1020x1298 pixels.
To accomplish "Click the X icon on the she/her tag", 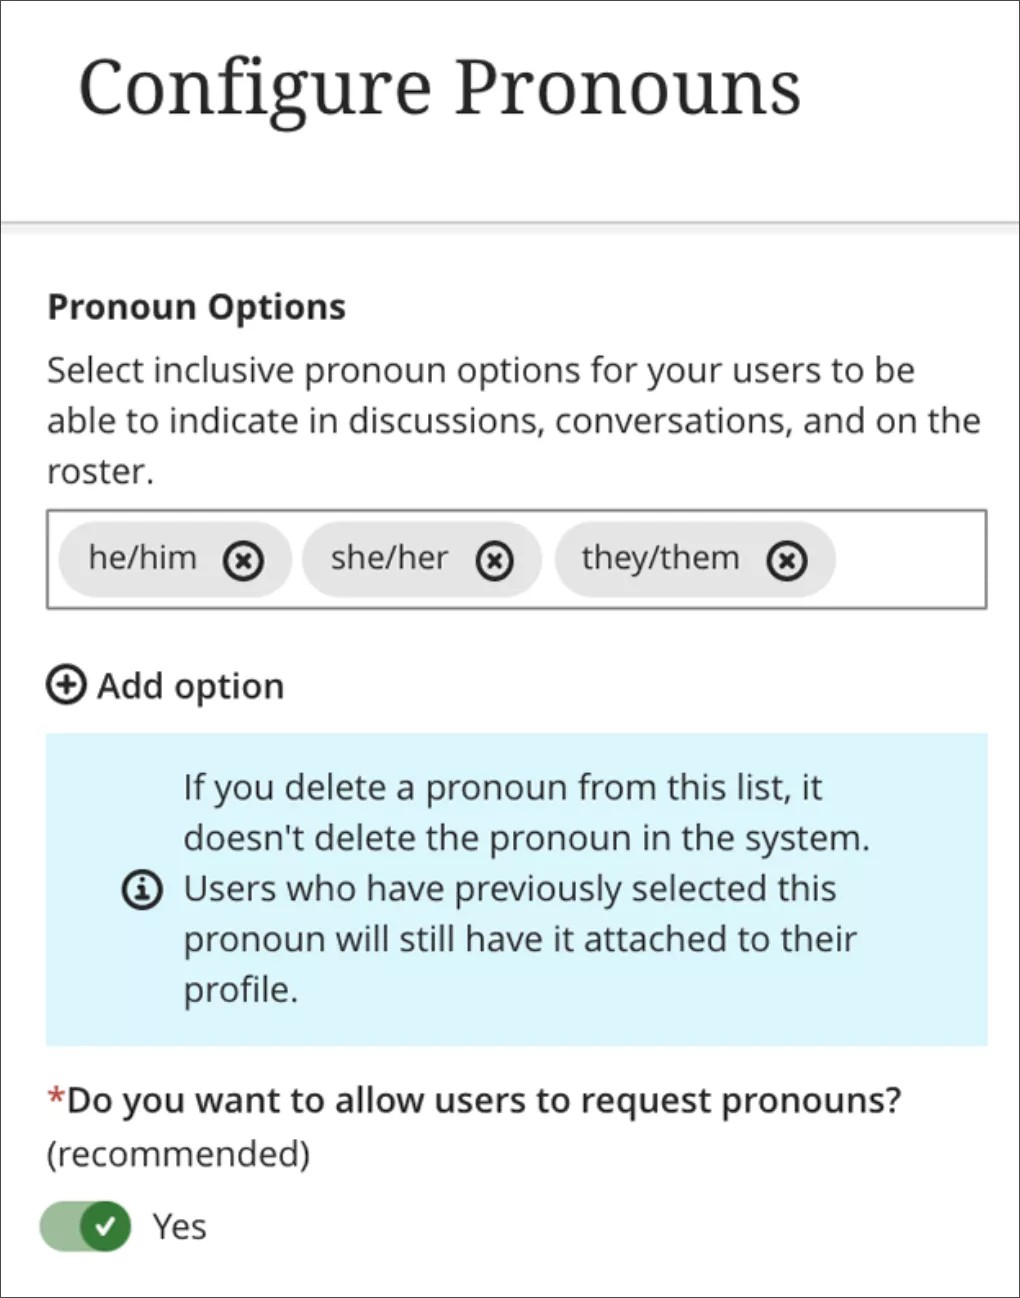I will pyautogui.click(x=495, y=560).
